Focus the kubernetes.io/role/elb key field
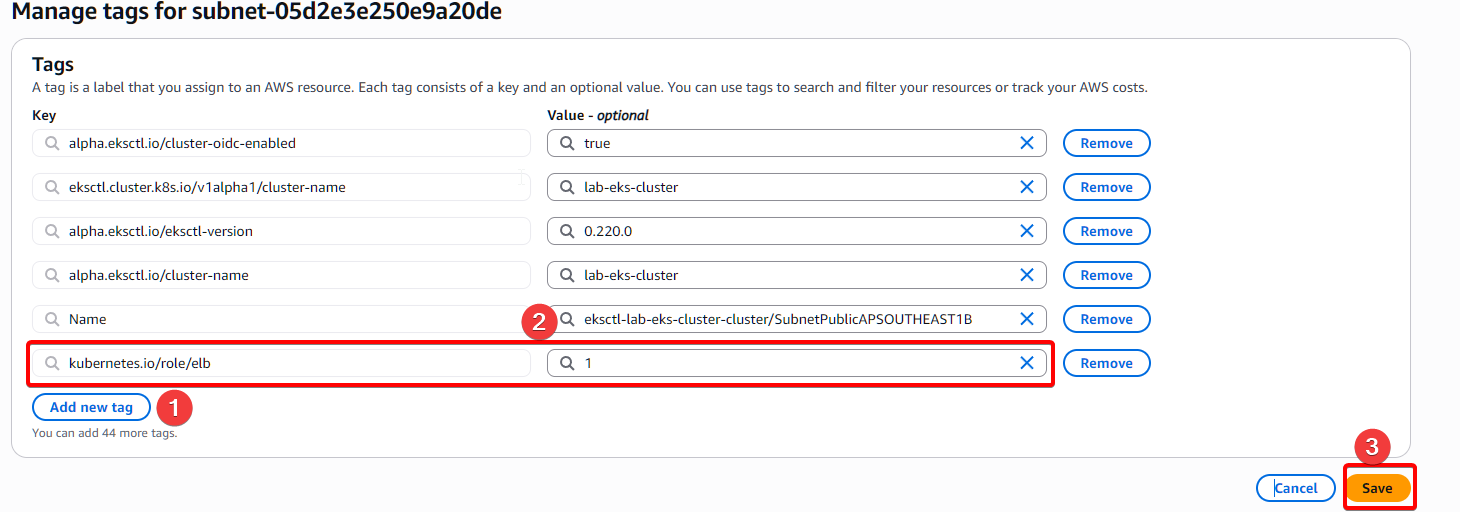The image size is (1460, 512). pos(290,363)
